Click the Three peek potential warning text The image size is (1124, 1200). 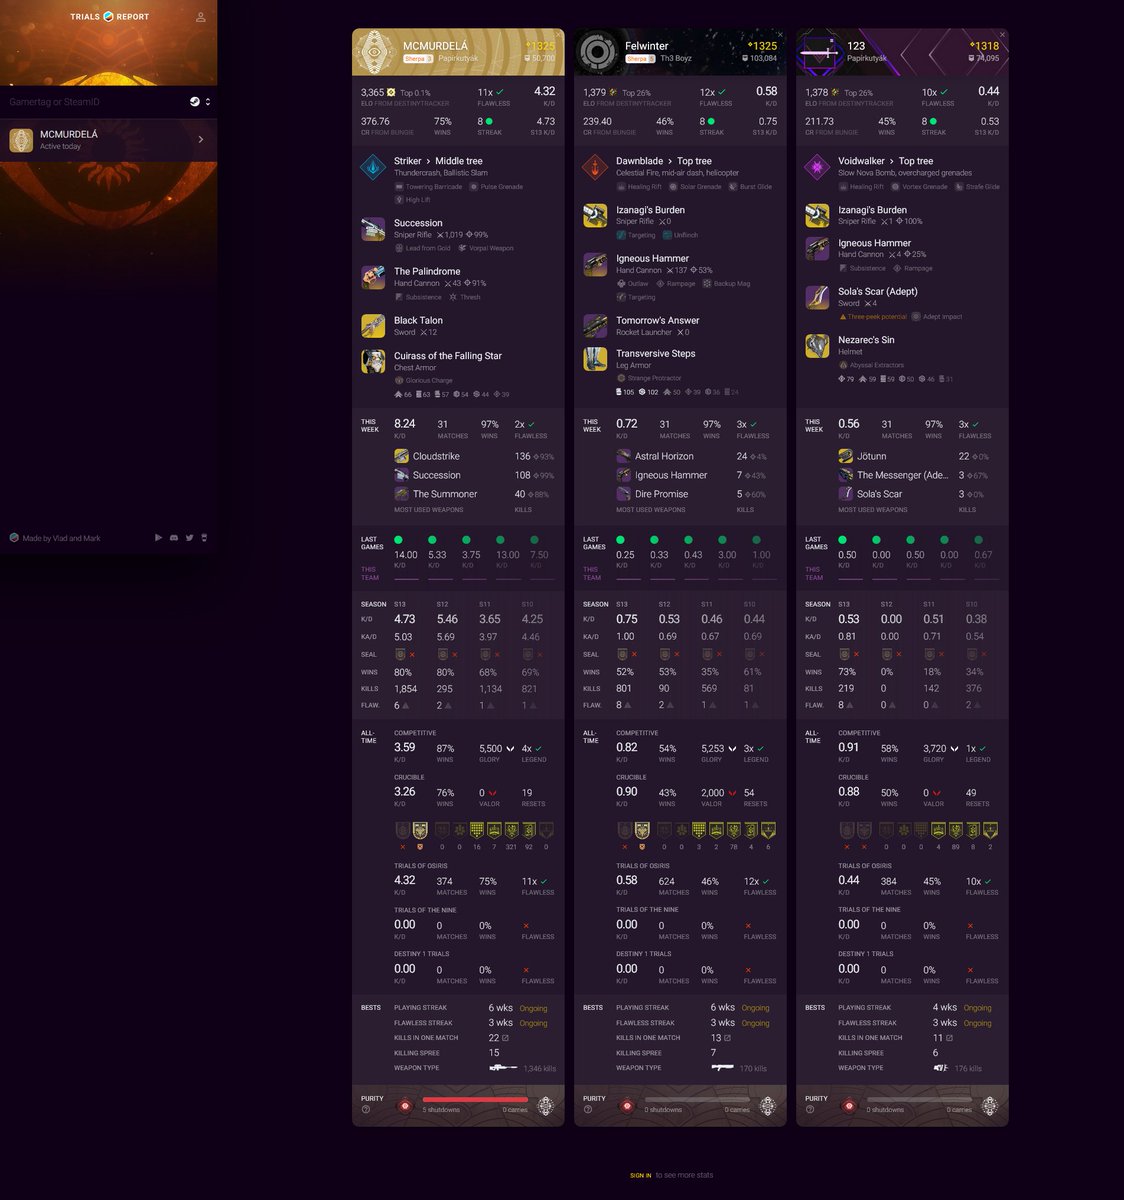[878, 317]
